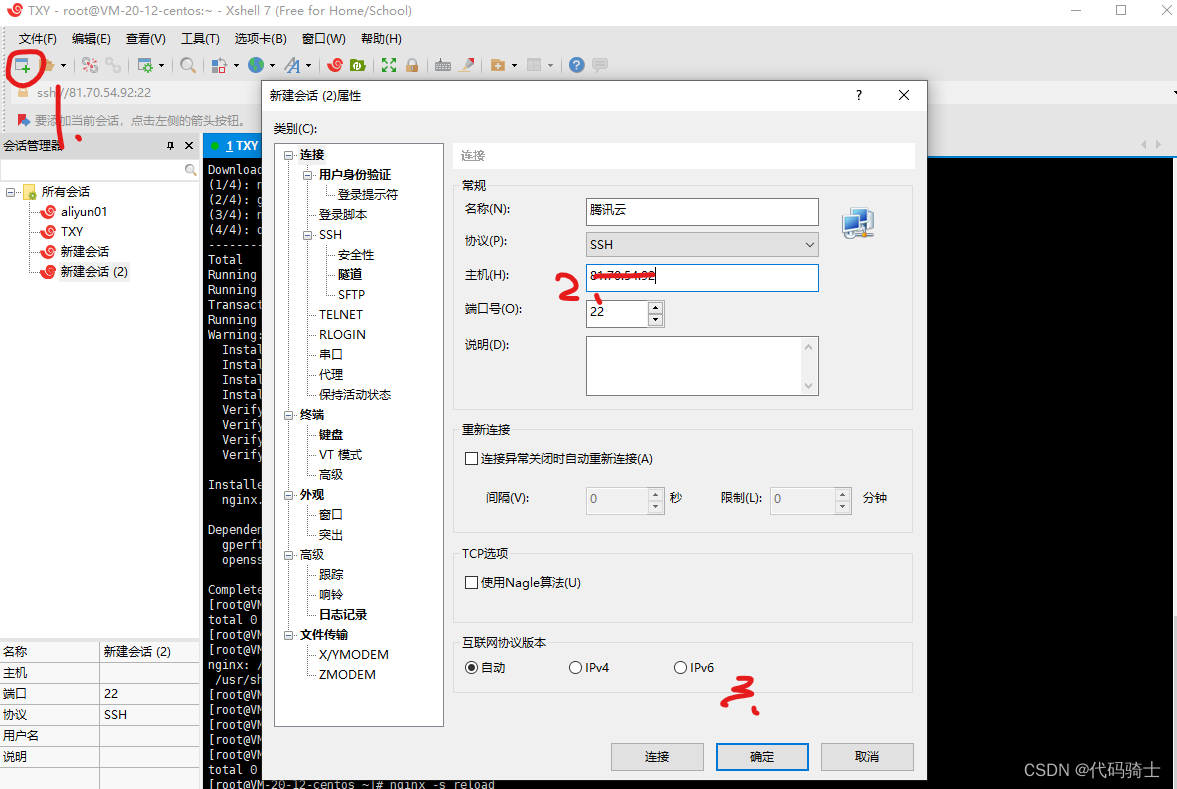Collapse the 连接 category tree node
This screenshot has width=1177, height=789.
[288, 155]
